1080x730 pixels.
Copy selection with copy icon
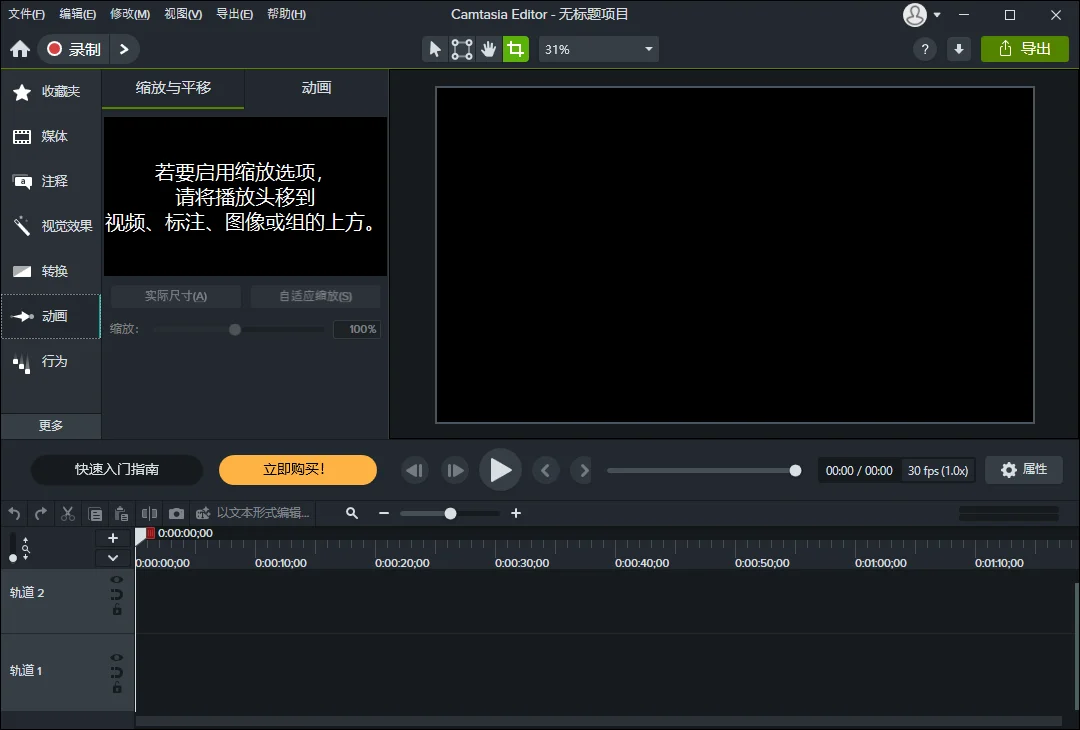click(x=95, y=514)
